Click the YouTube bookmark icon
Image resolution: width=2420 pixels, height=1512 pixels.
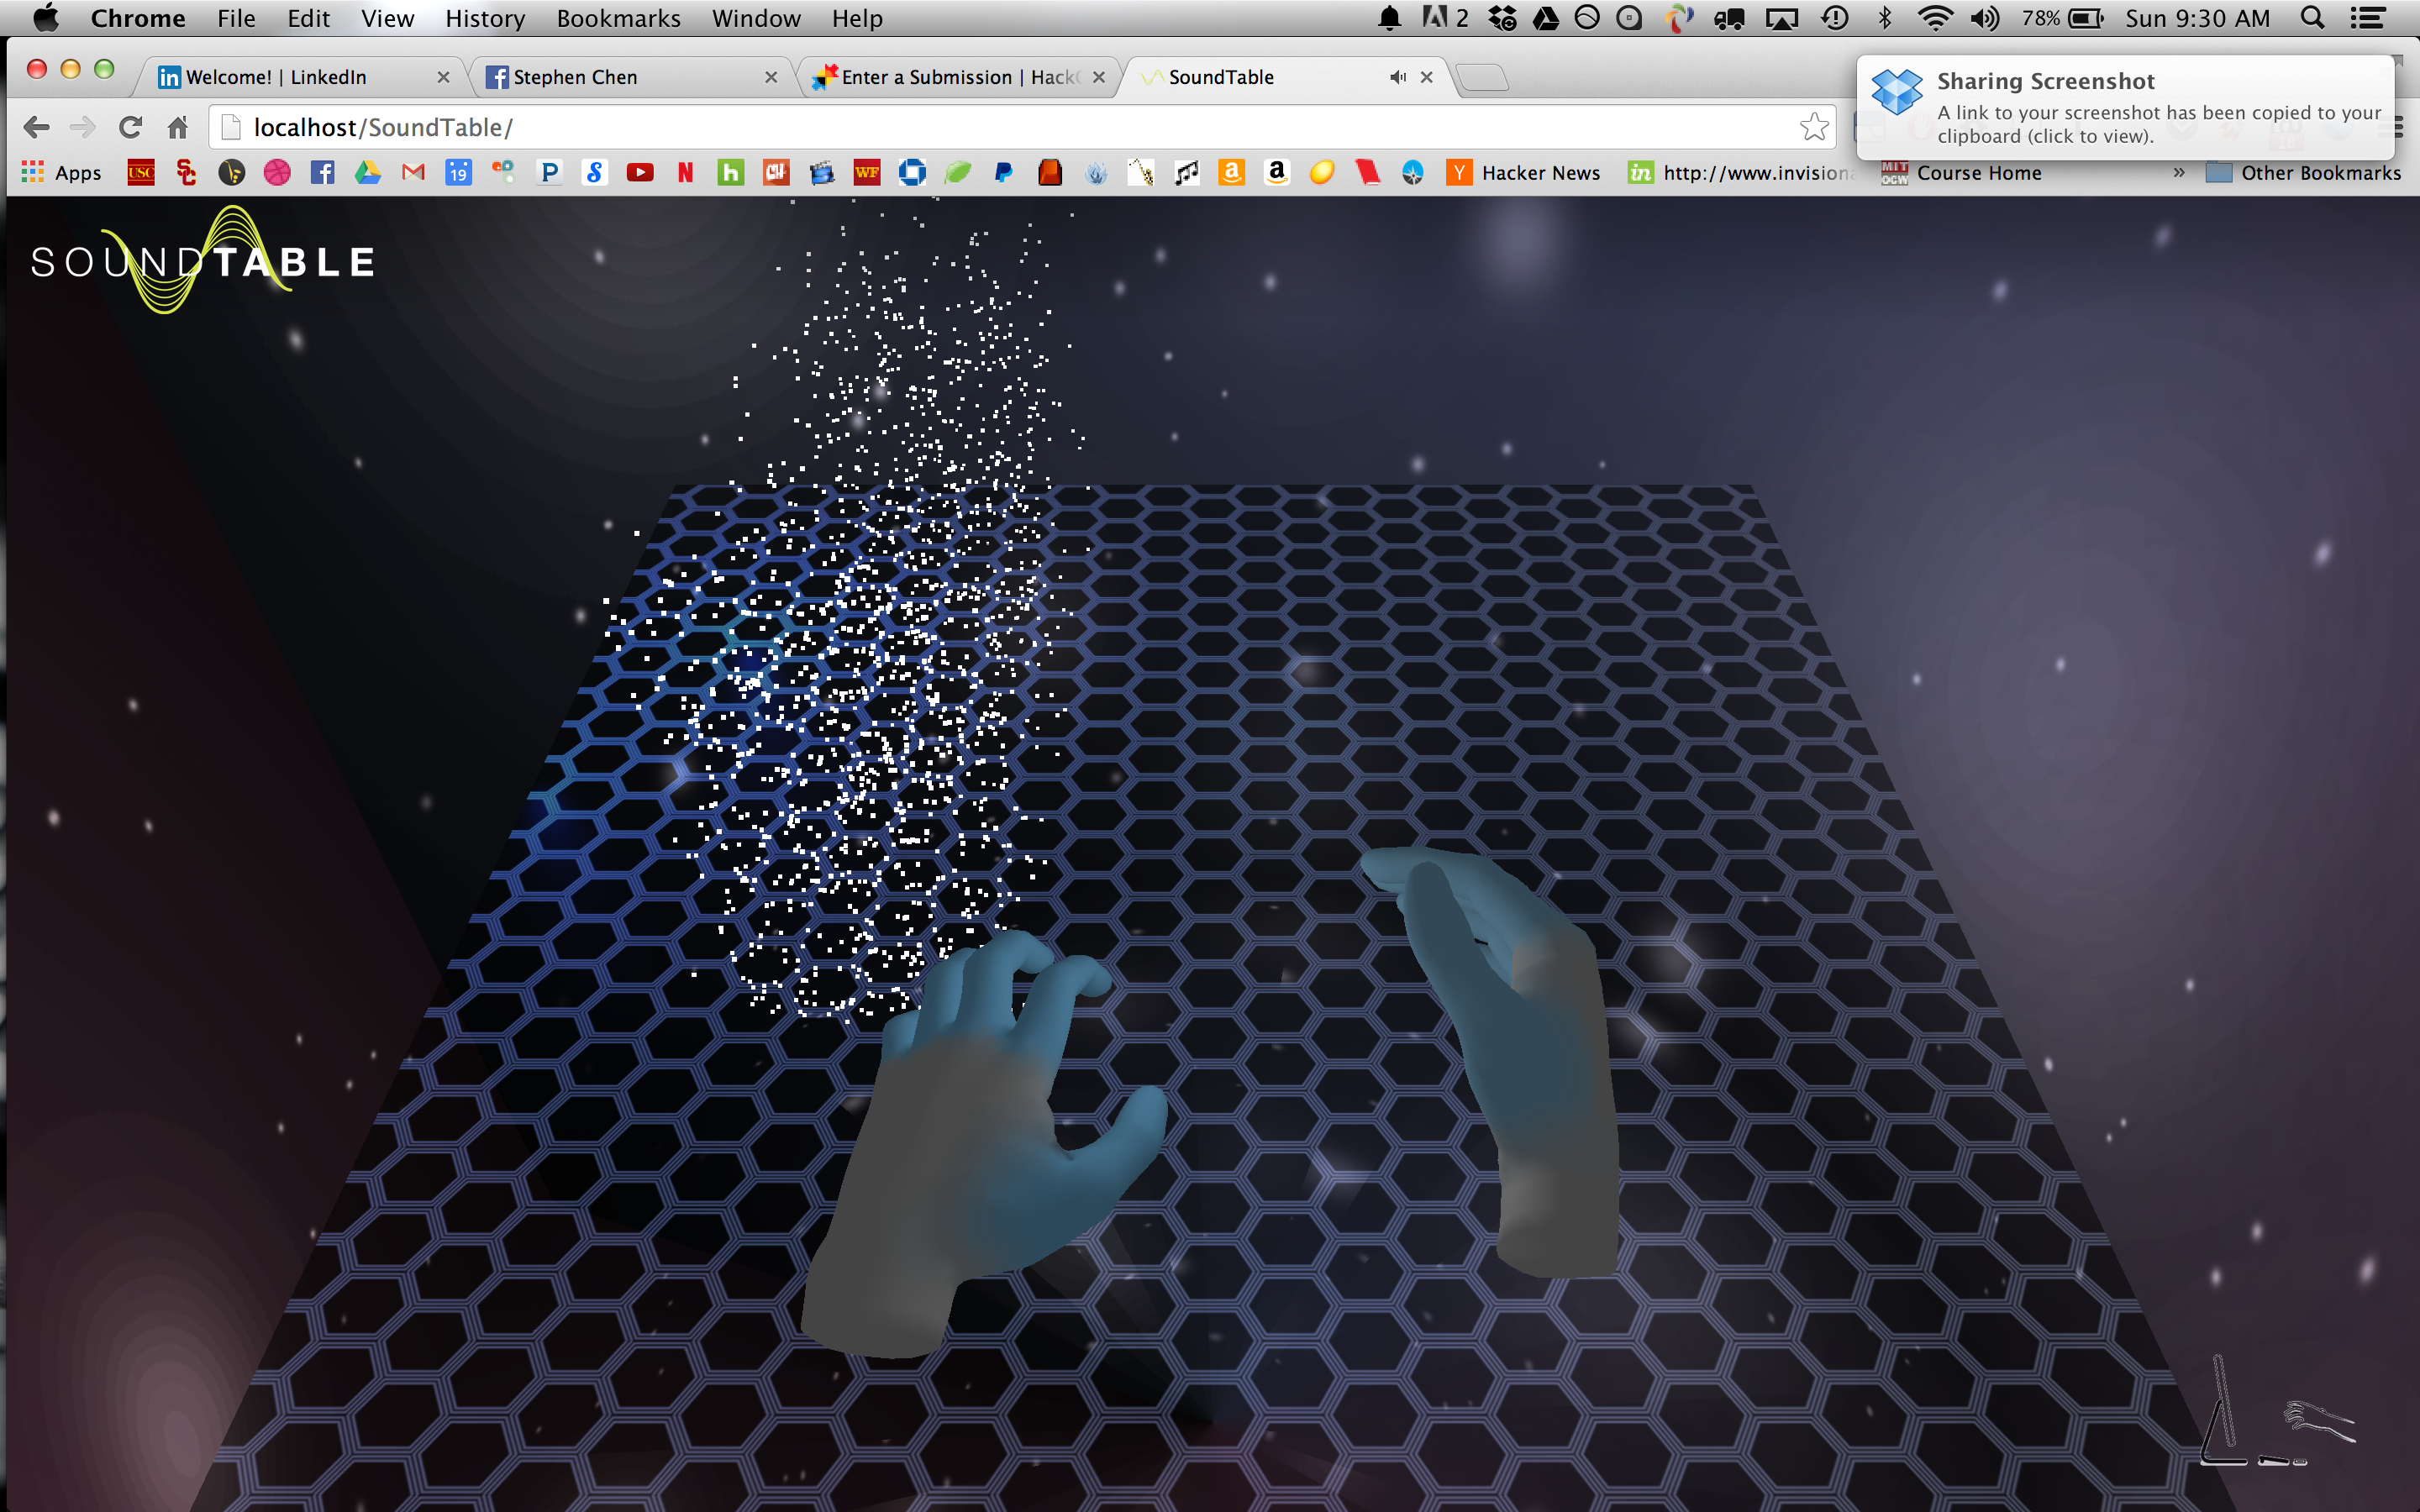(640, 173)
